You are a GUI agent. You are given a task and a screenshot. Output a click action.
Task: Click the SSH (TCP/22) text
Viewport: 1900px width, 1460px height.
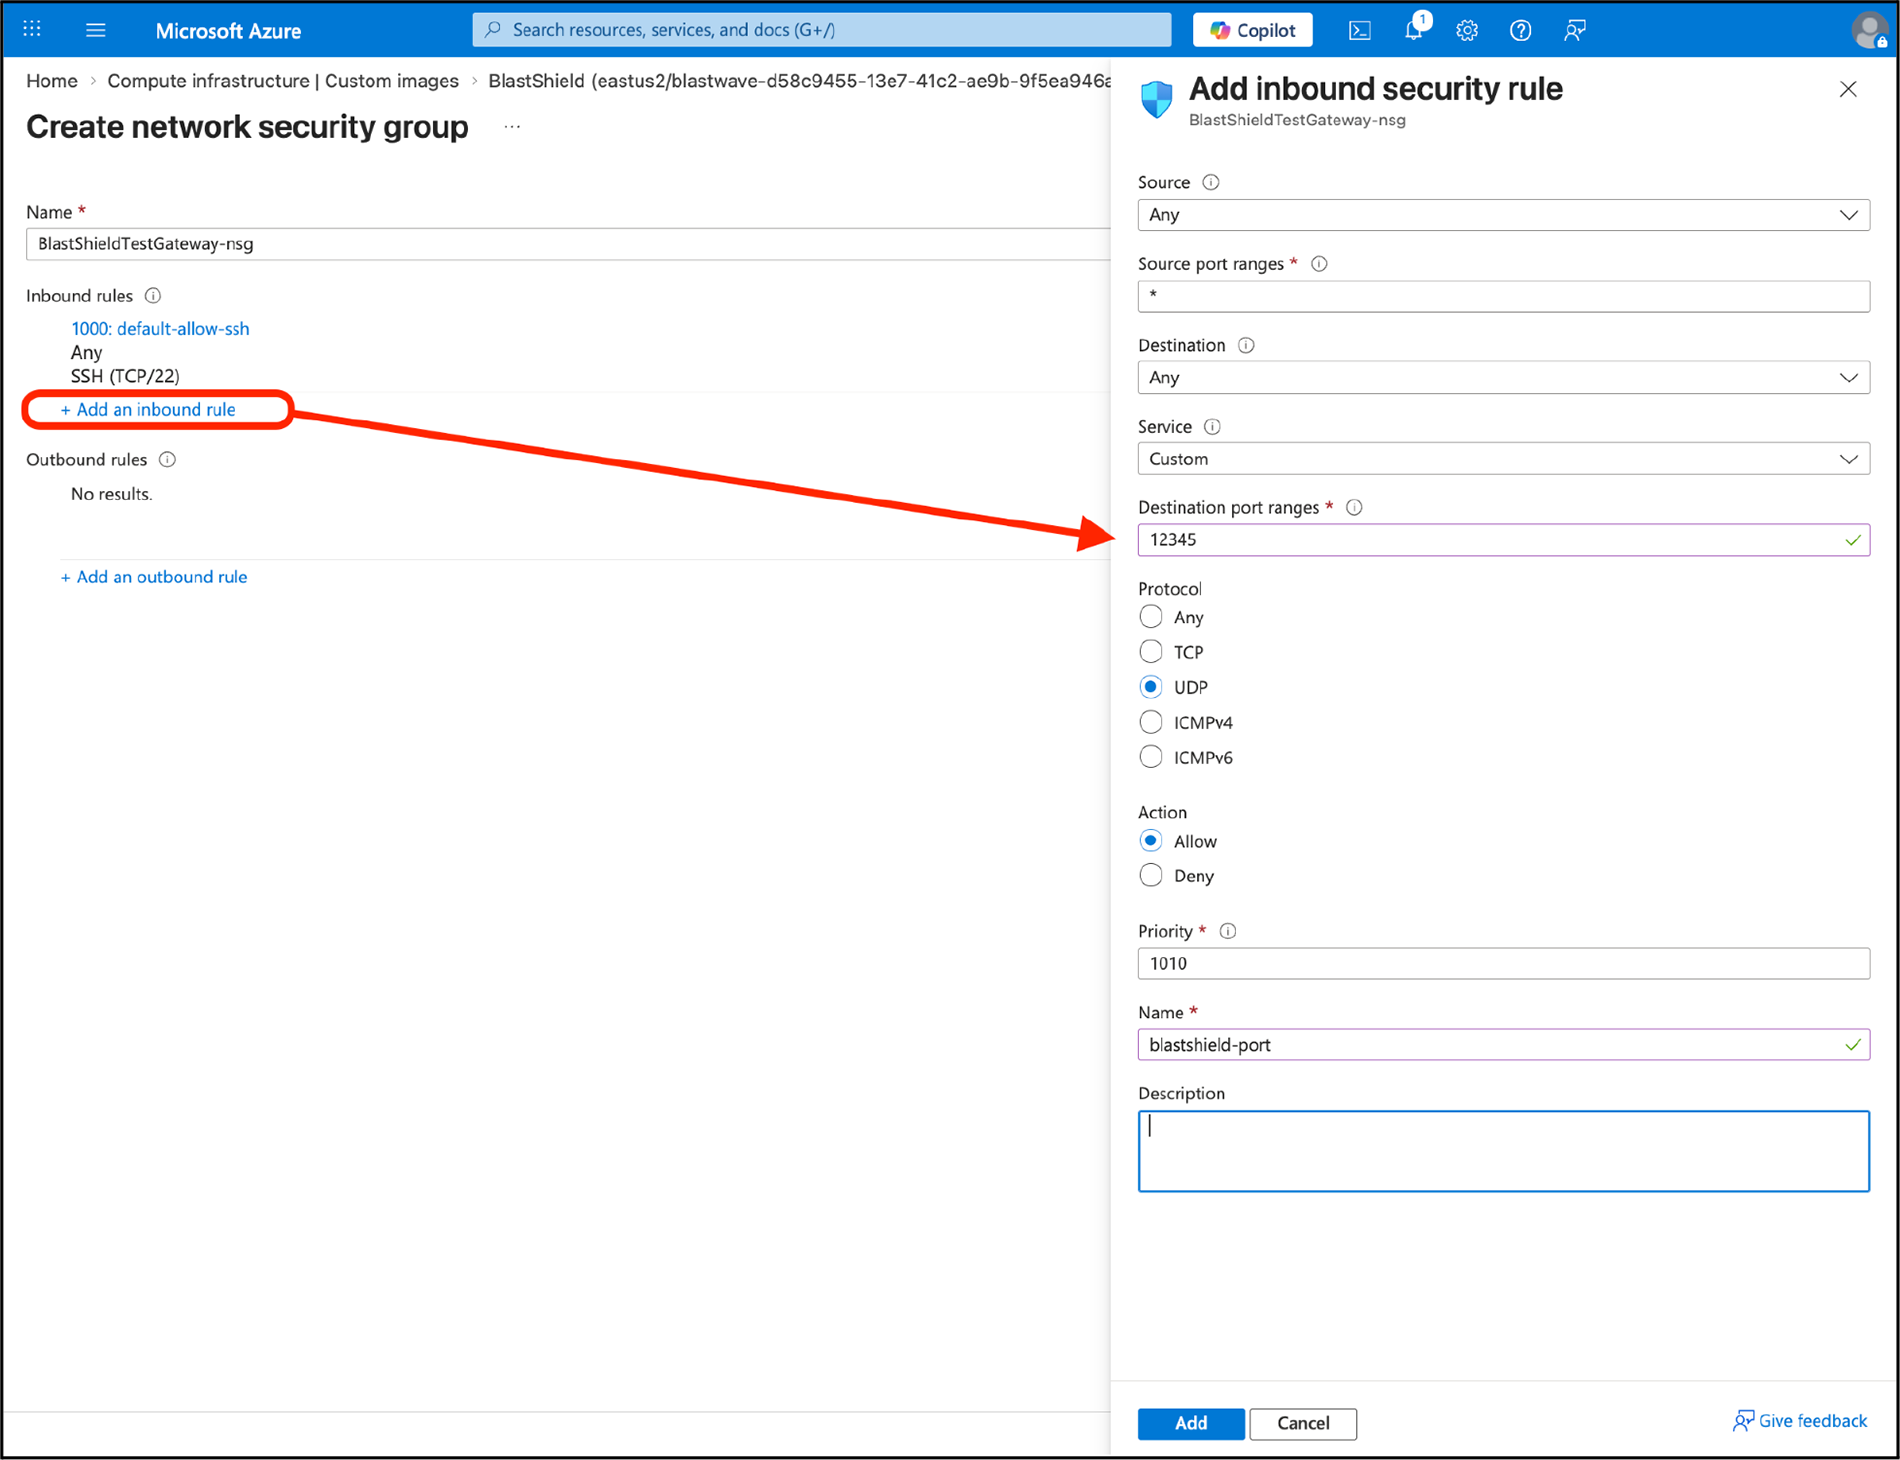pyautogui.click(x=125, y=376)
